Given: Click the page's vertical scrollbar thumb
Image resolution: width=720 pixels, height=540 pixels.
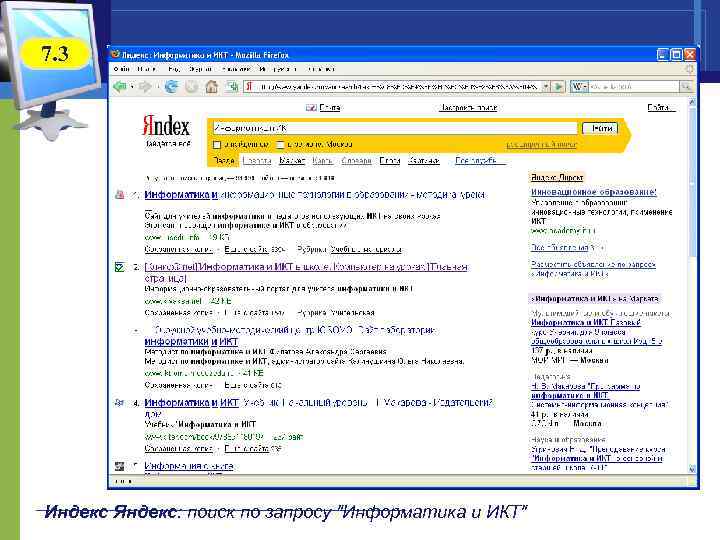Looking at the screenshot, I should pos(692,181).
